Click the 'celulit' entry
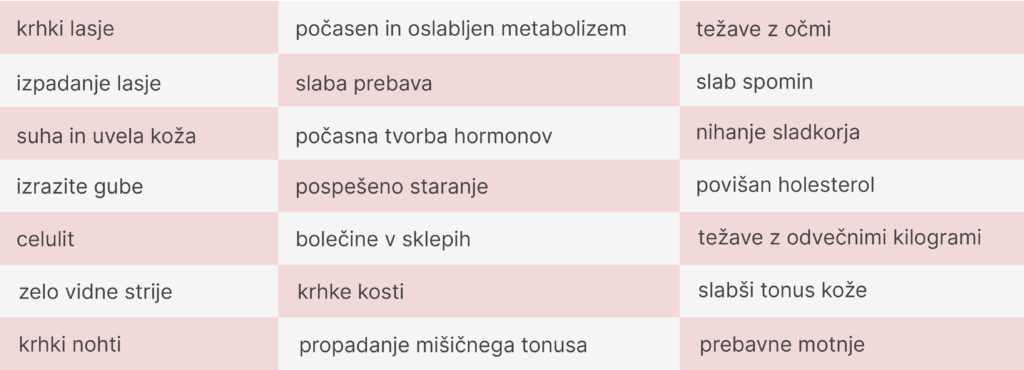This screenshot has height=370, width=1024. pyautogui.click(x=138, y=239)
